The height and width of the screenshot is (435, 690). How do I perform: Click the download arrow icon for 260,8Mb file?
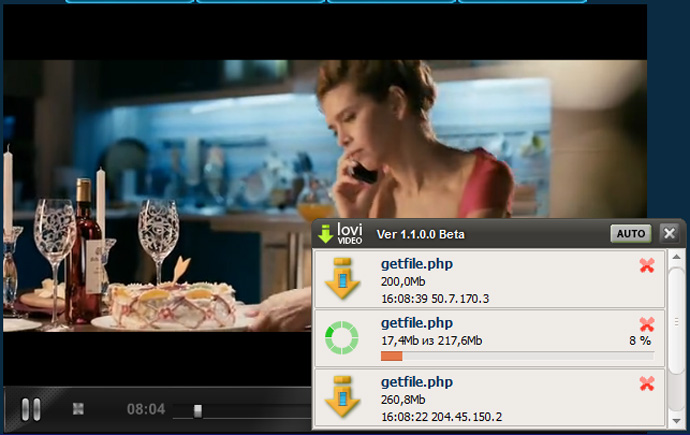point(342,397)
